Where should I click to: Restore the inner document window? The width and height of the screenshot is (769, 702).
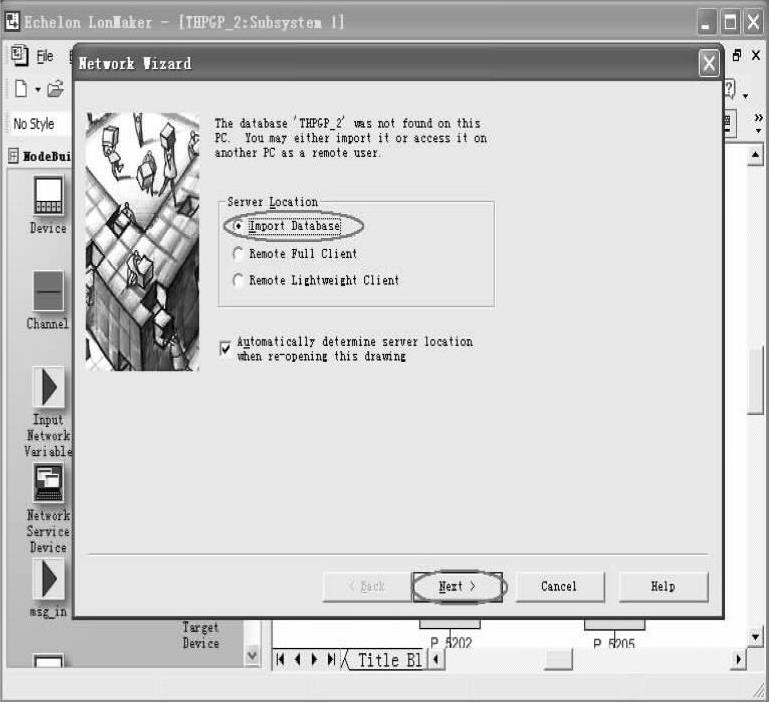click(736, 55)
